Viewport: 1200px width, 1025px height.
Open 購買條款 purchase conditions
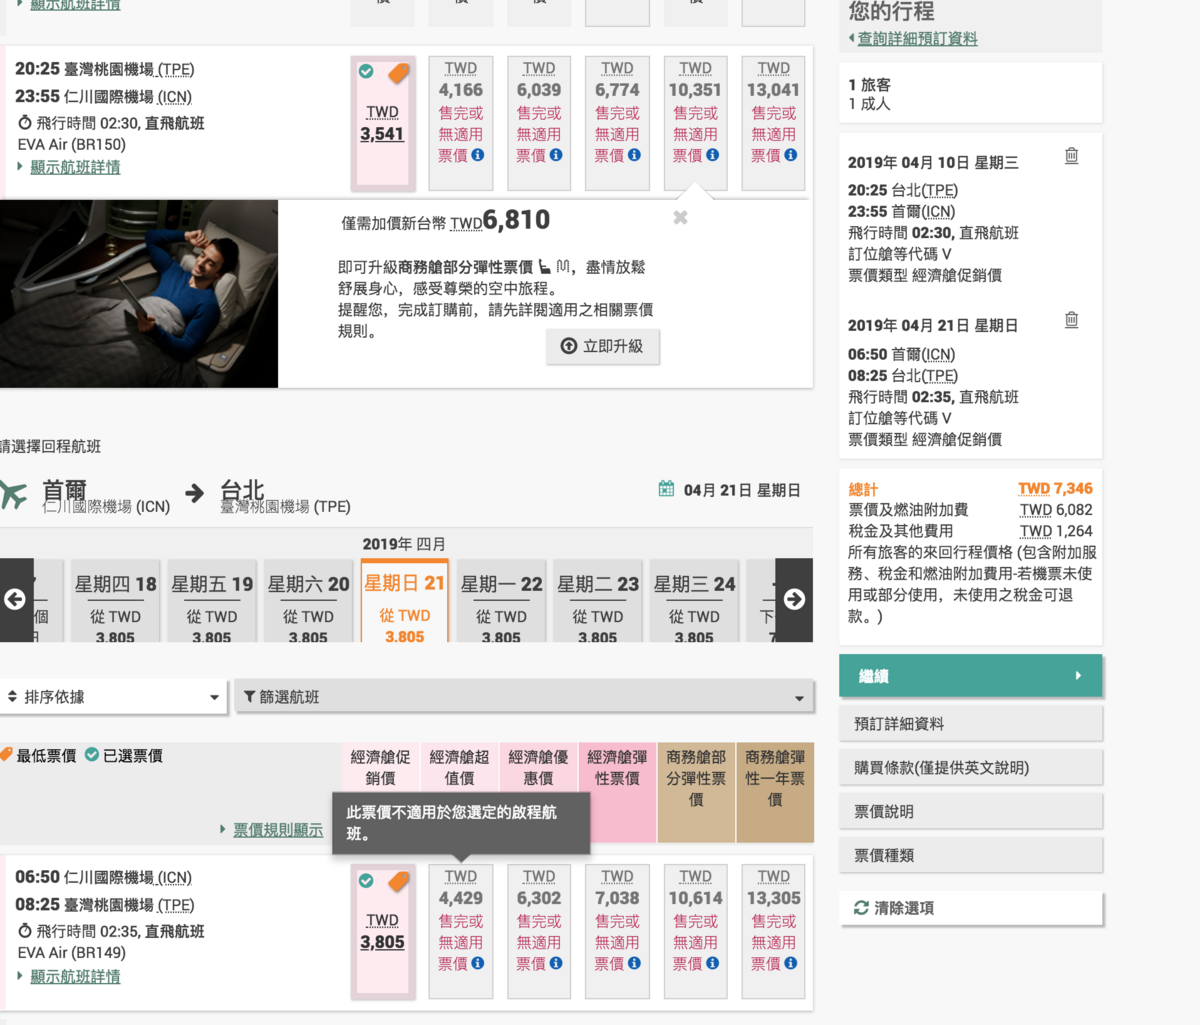tap(971, 768)
